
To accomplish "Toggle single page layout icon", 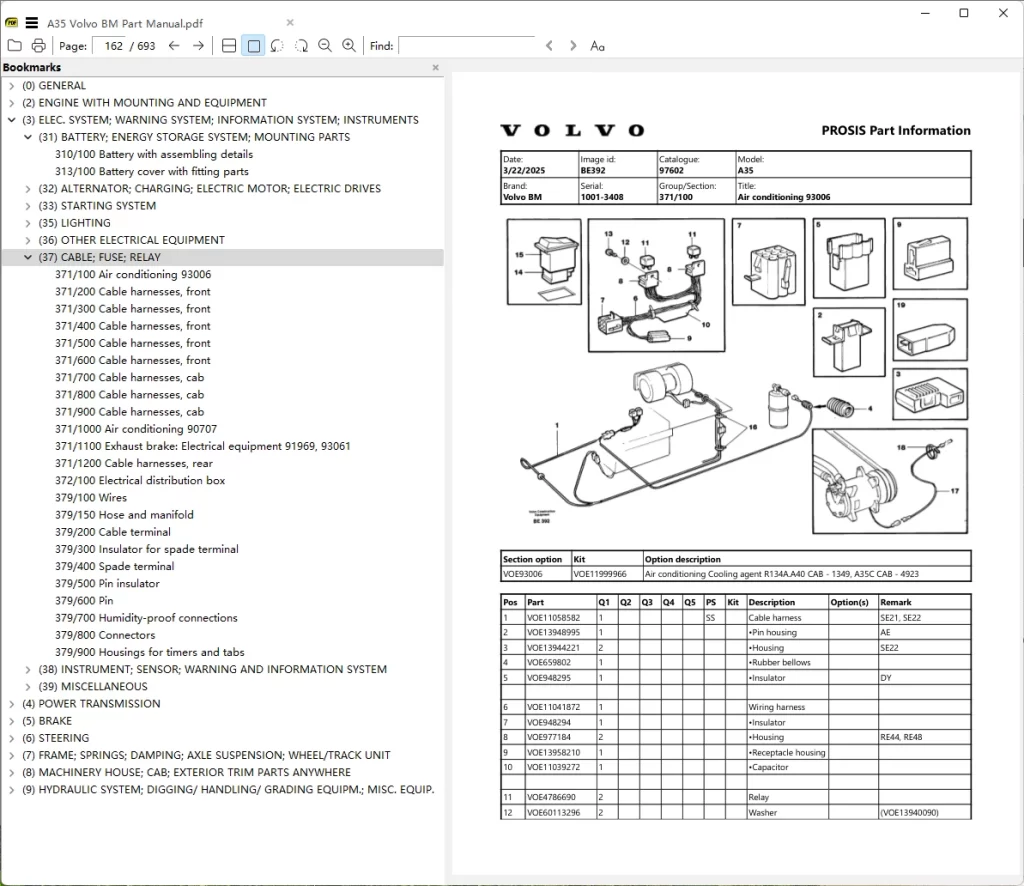I will (253, 46).
